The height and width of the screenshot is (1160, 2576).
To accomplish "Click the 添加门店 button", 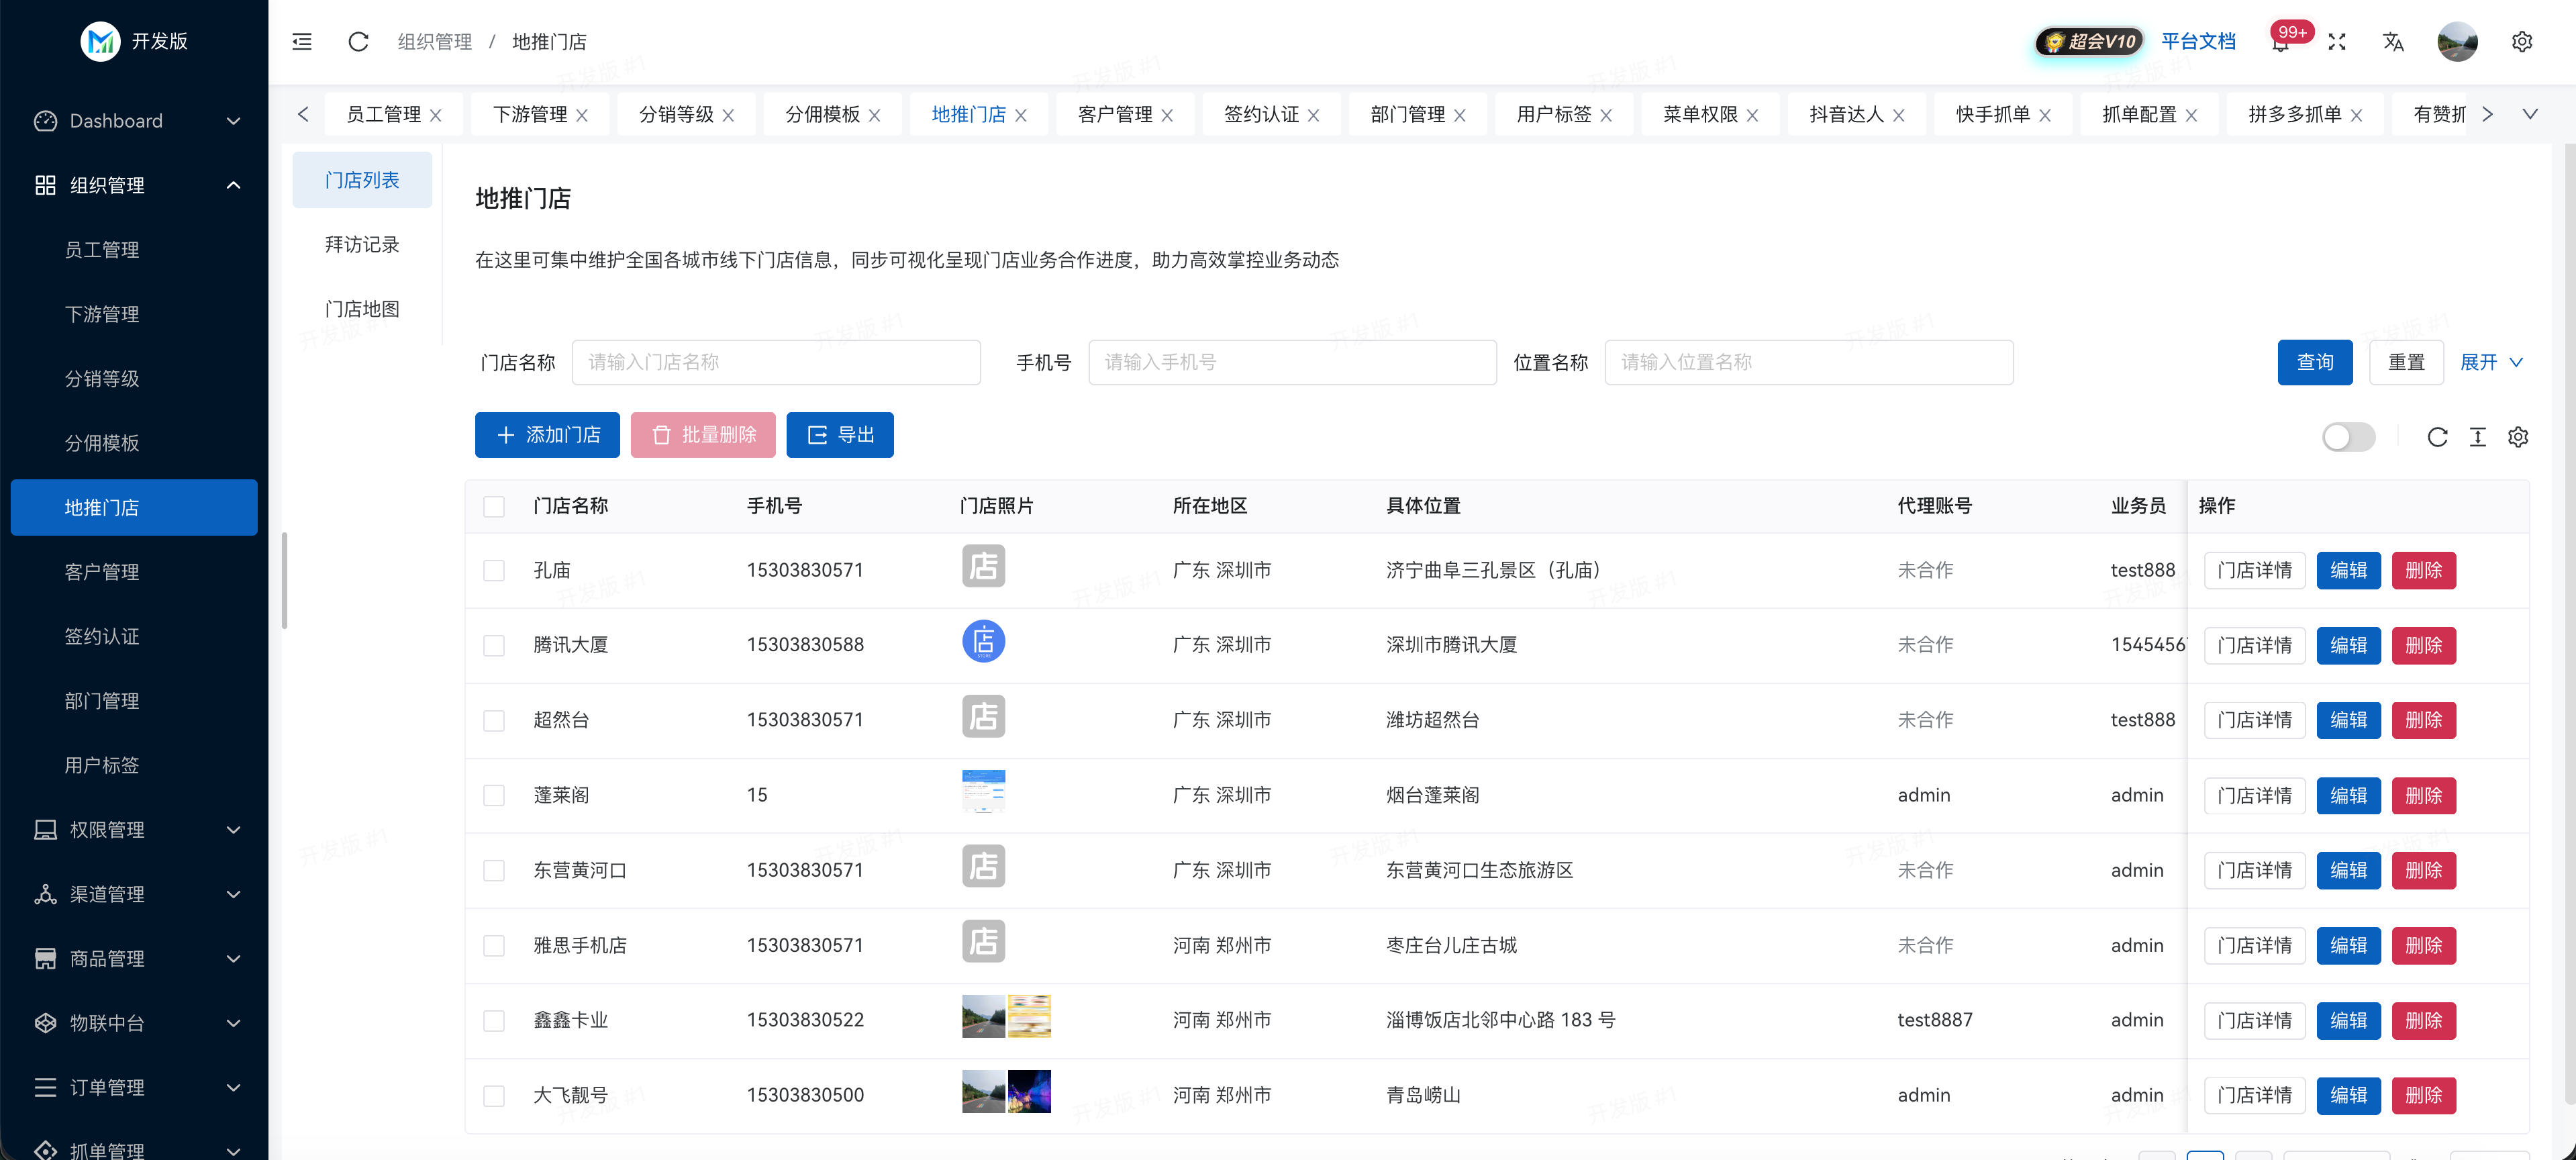I will [547, 435].
